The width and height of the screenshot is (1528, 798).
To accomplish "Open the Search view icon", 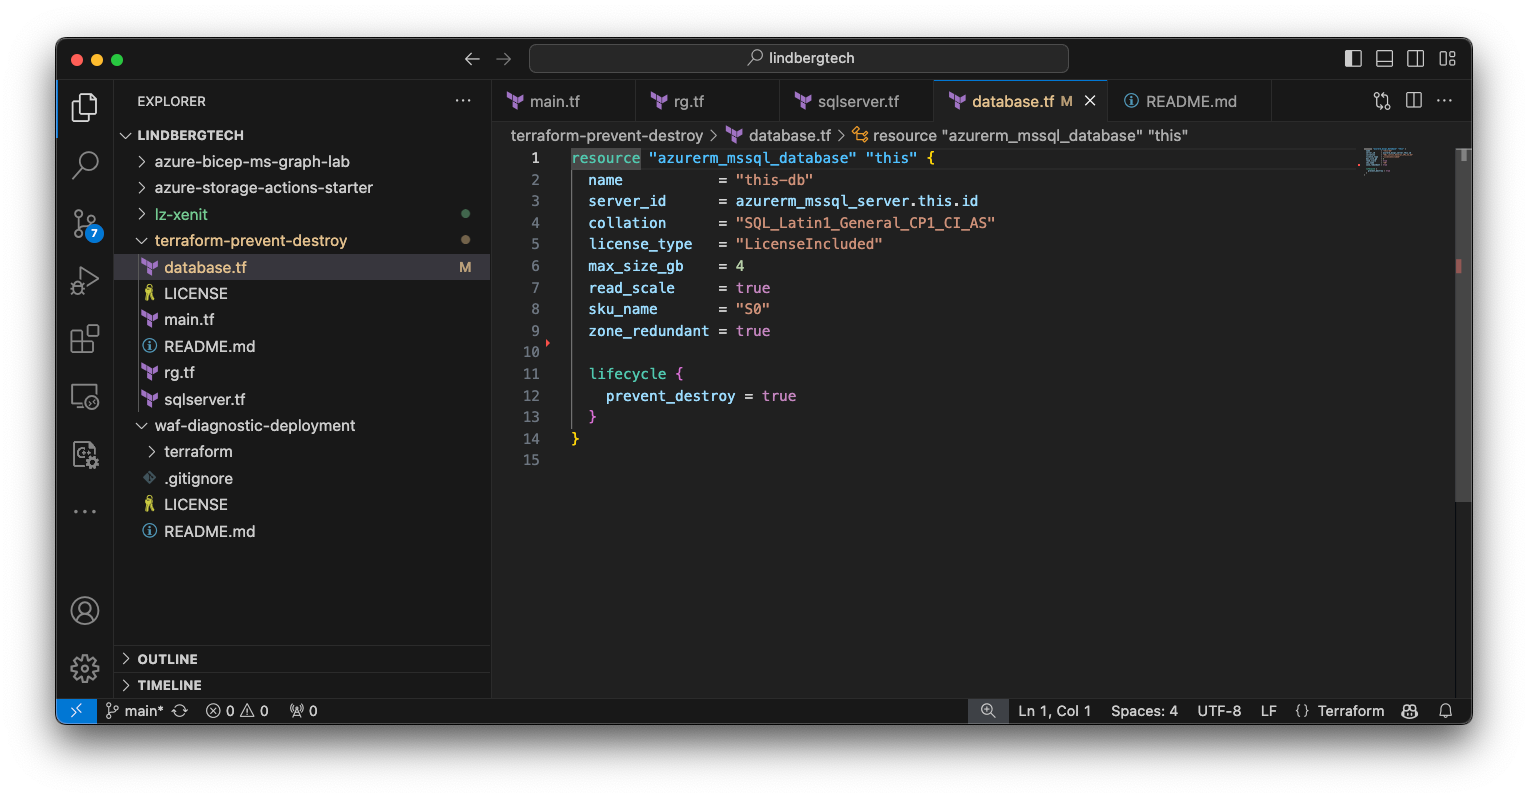I will [x=84, y=165].
